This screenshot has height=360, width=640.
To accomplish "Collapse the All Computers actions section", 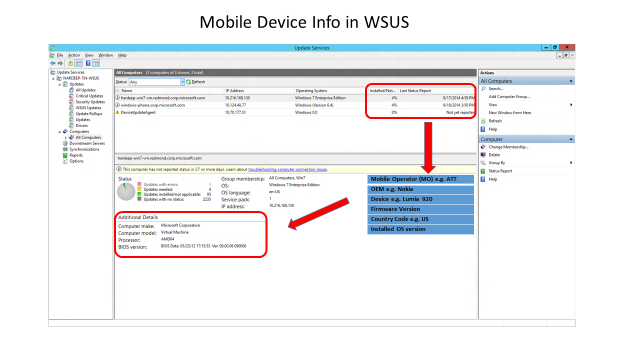I will (571, 81).
